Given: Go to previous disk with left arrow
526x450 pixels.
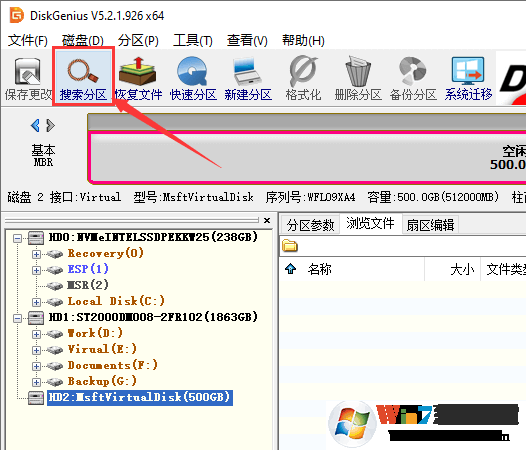Looking at the screenshot, I should tap(35, 126).
